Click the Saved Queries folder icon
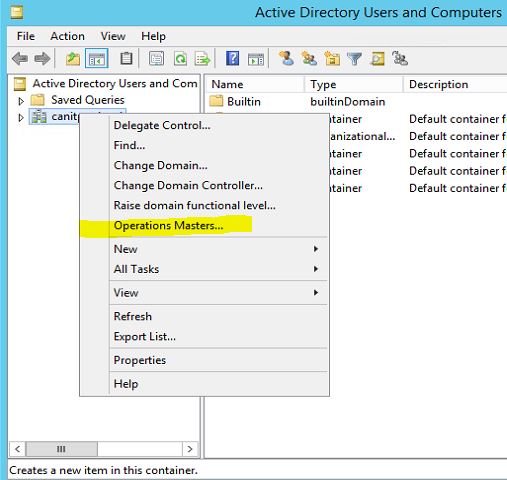The image size is (507, 480). (x=37, y=100)
